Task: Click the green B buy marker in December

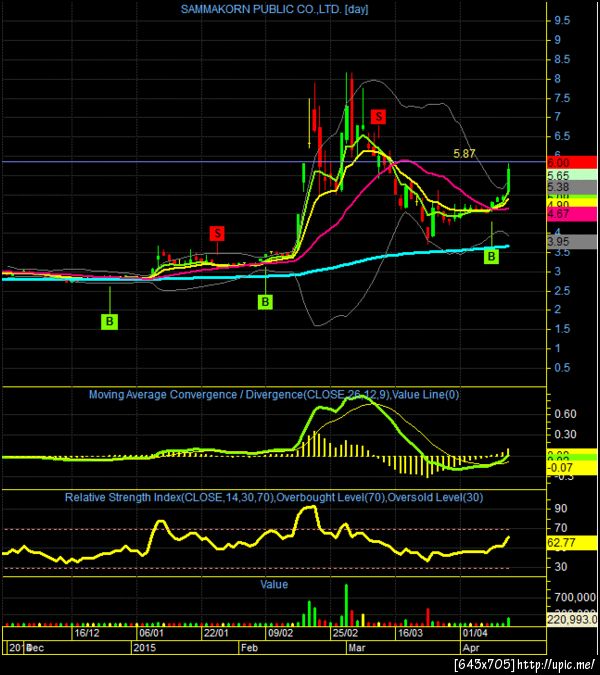Action: click(109, 321)
